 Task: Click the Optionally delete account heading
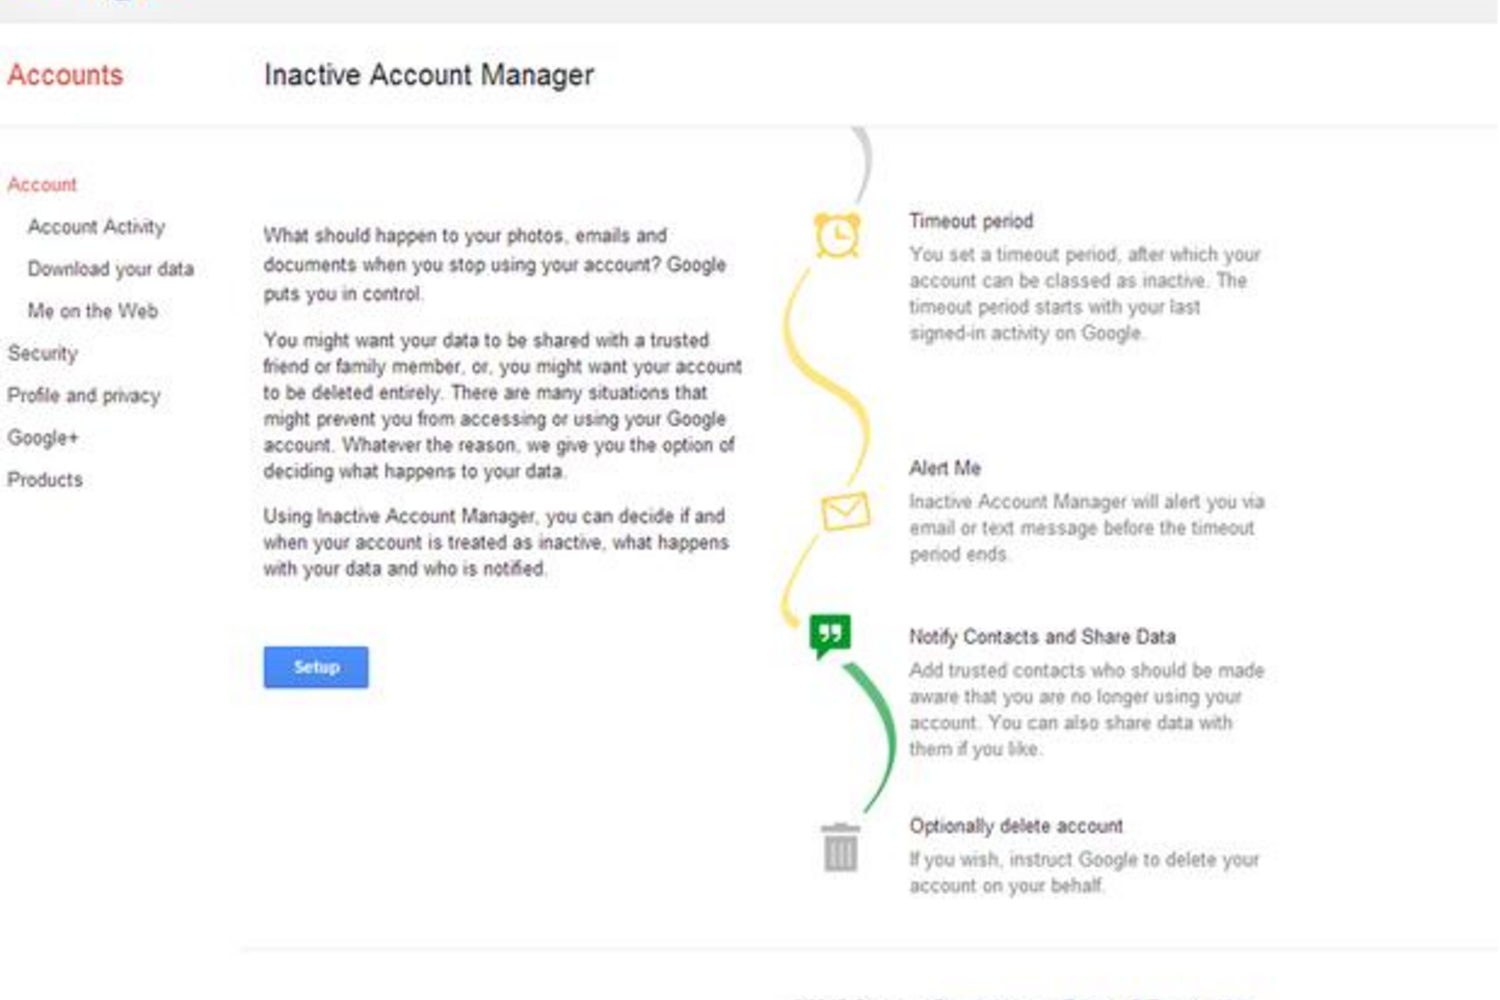coord(1015,826)
